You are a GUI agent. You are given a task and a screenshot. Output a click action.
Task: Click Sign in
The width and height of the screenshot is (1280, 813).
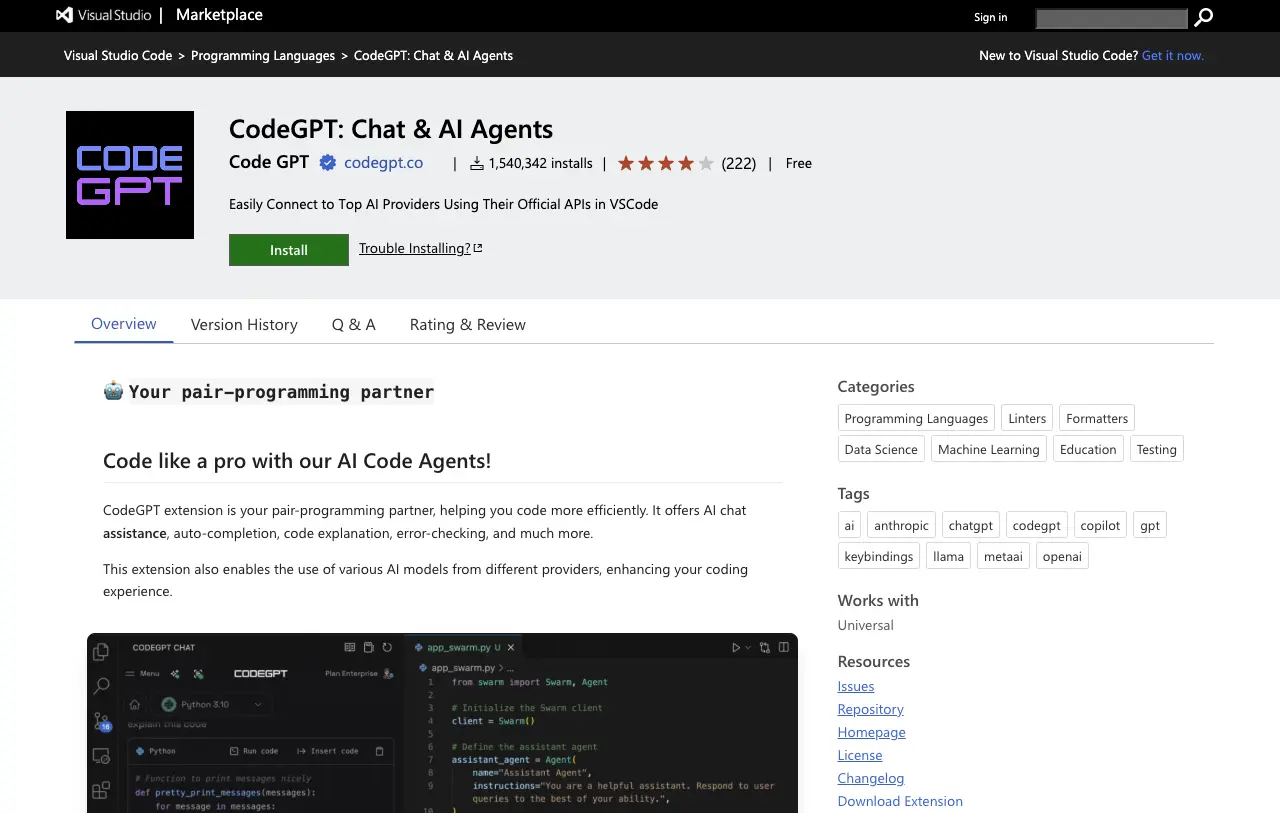990,17
